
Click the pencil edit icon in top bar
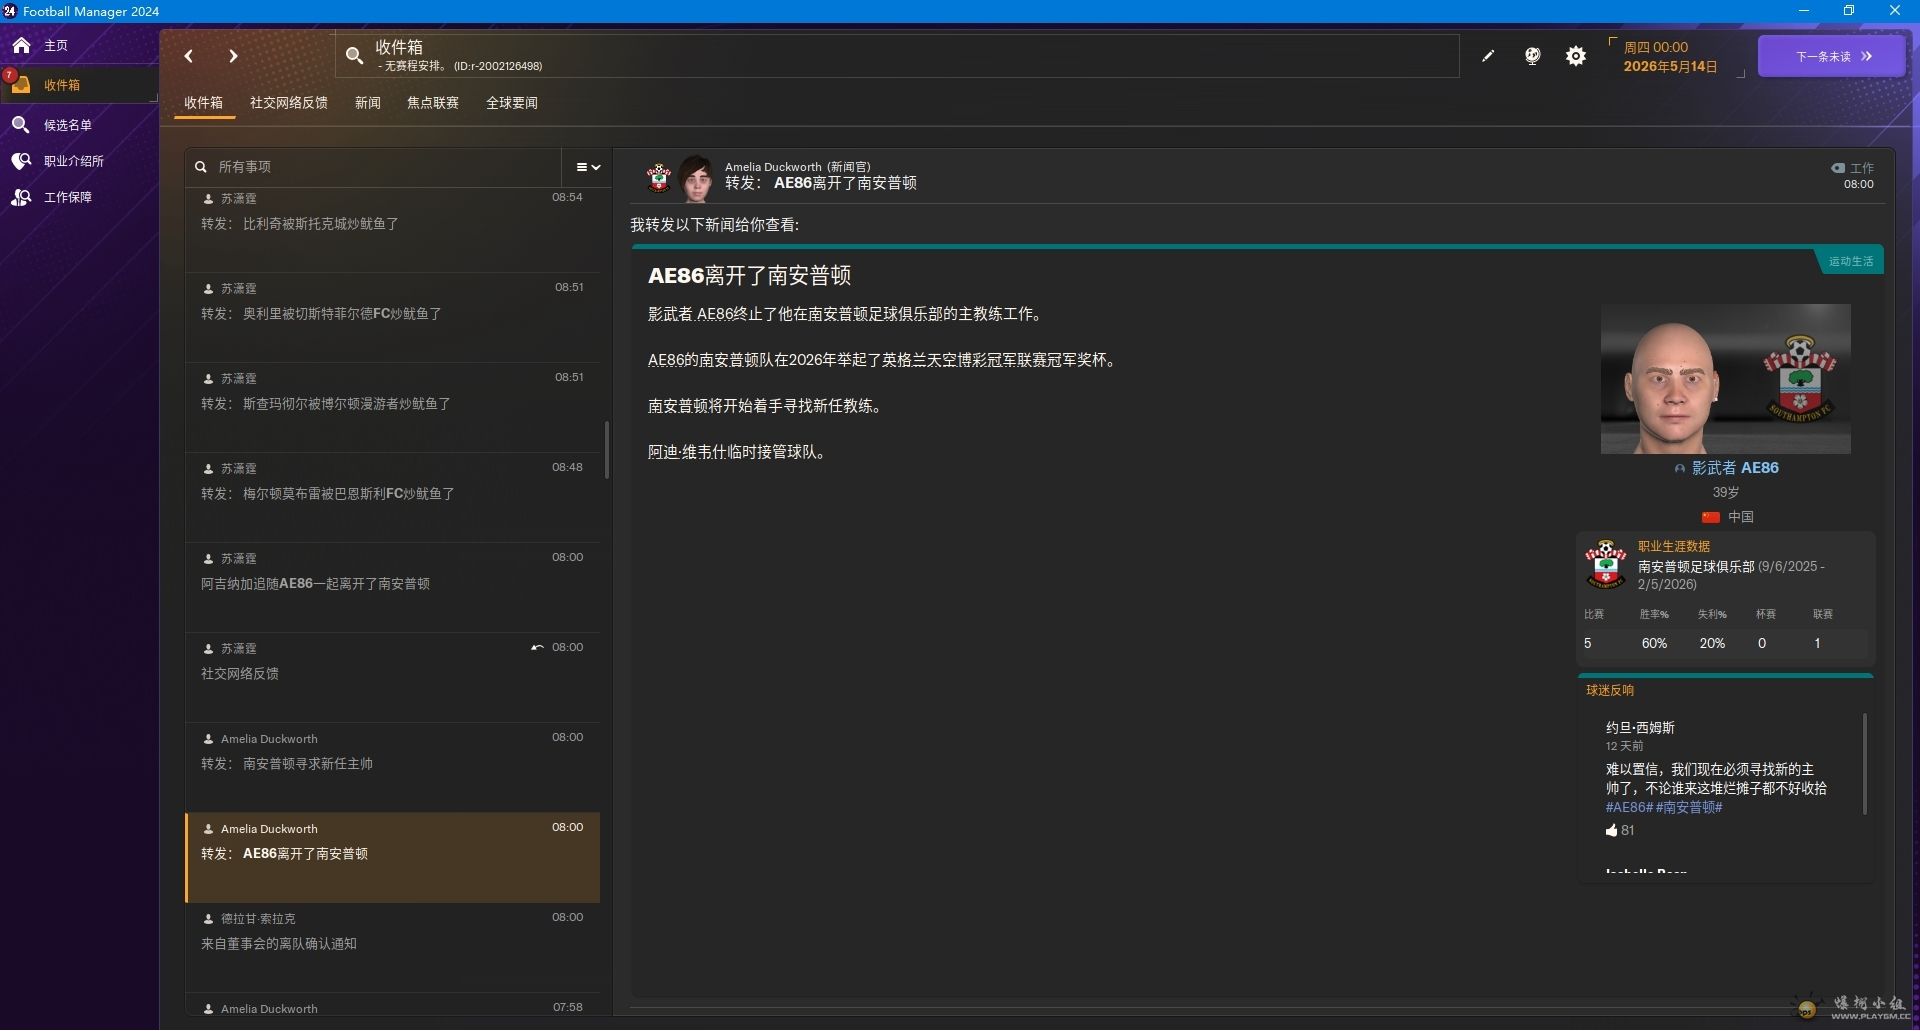(x=1488, y=56)
